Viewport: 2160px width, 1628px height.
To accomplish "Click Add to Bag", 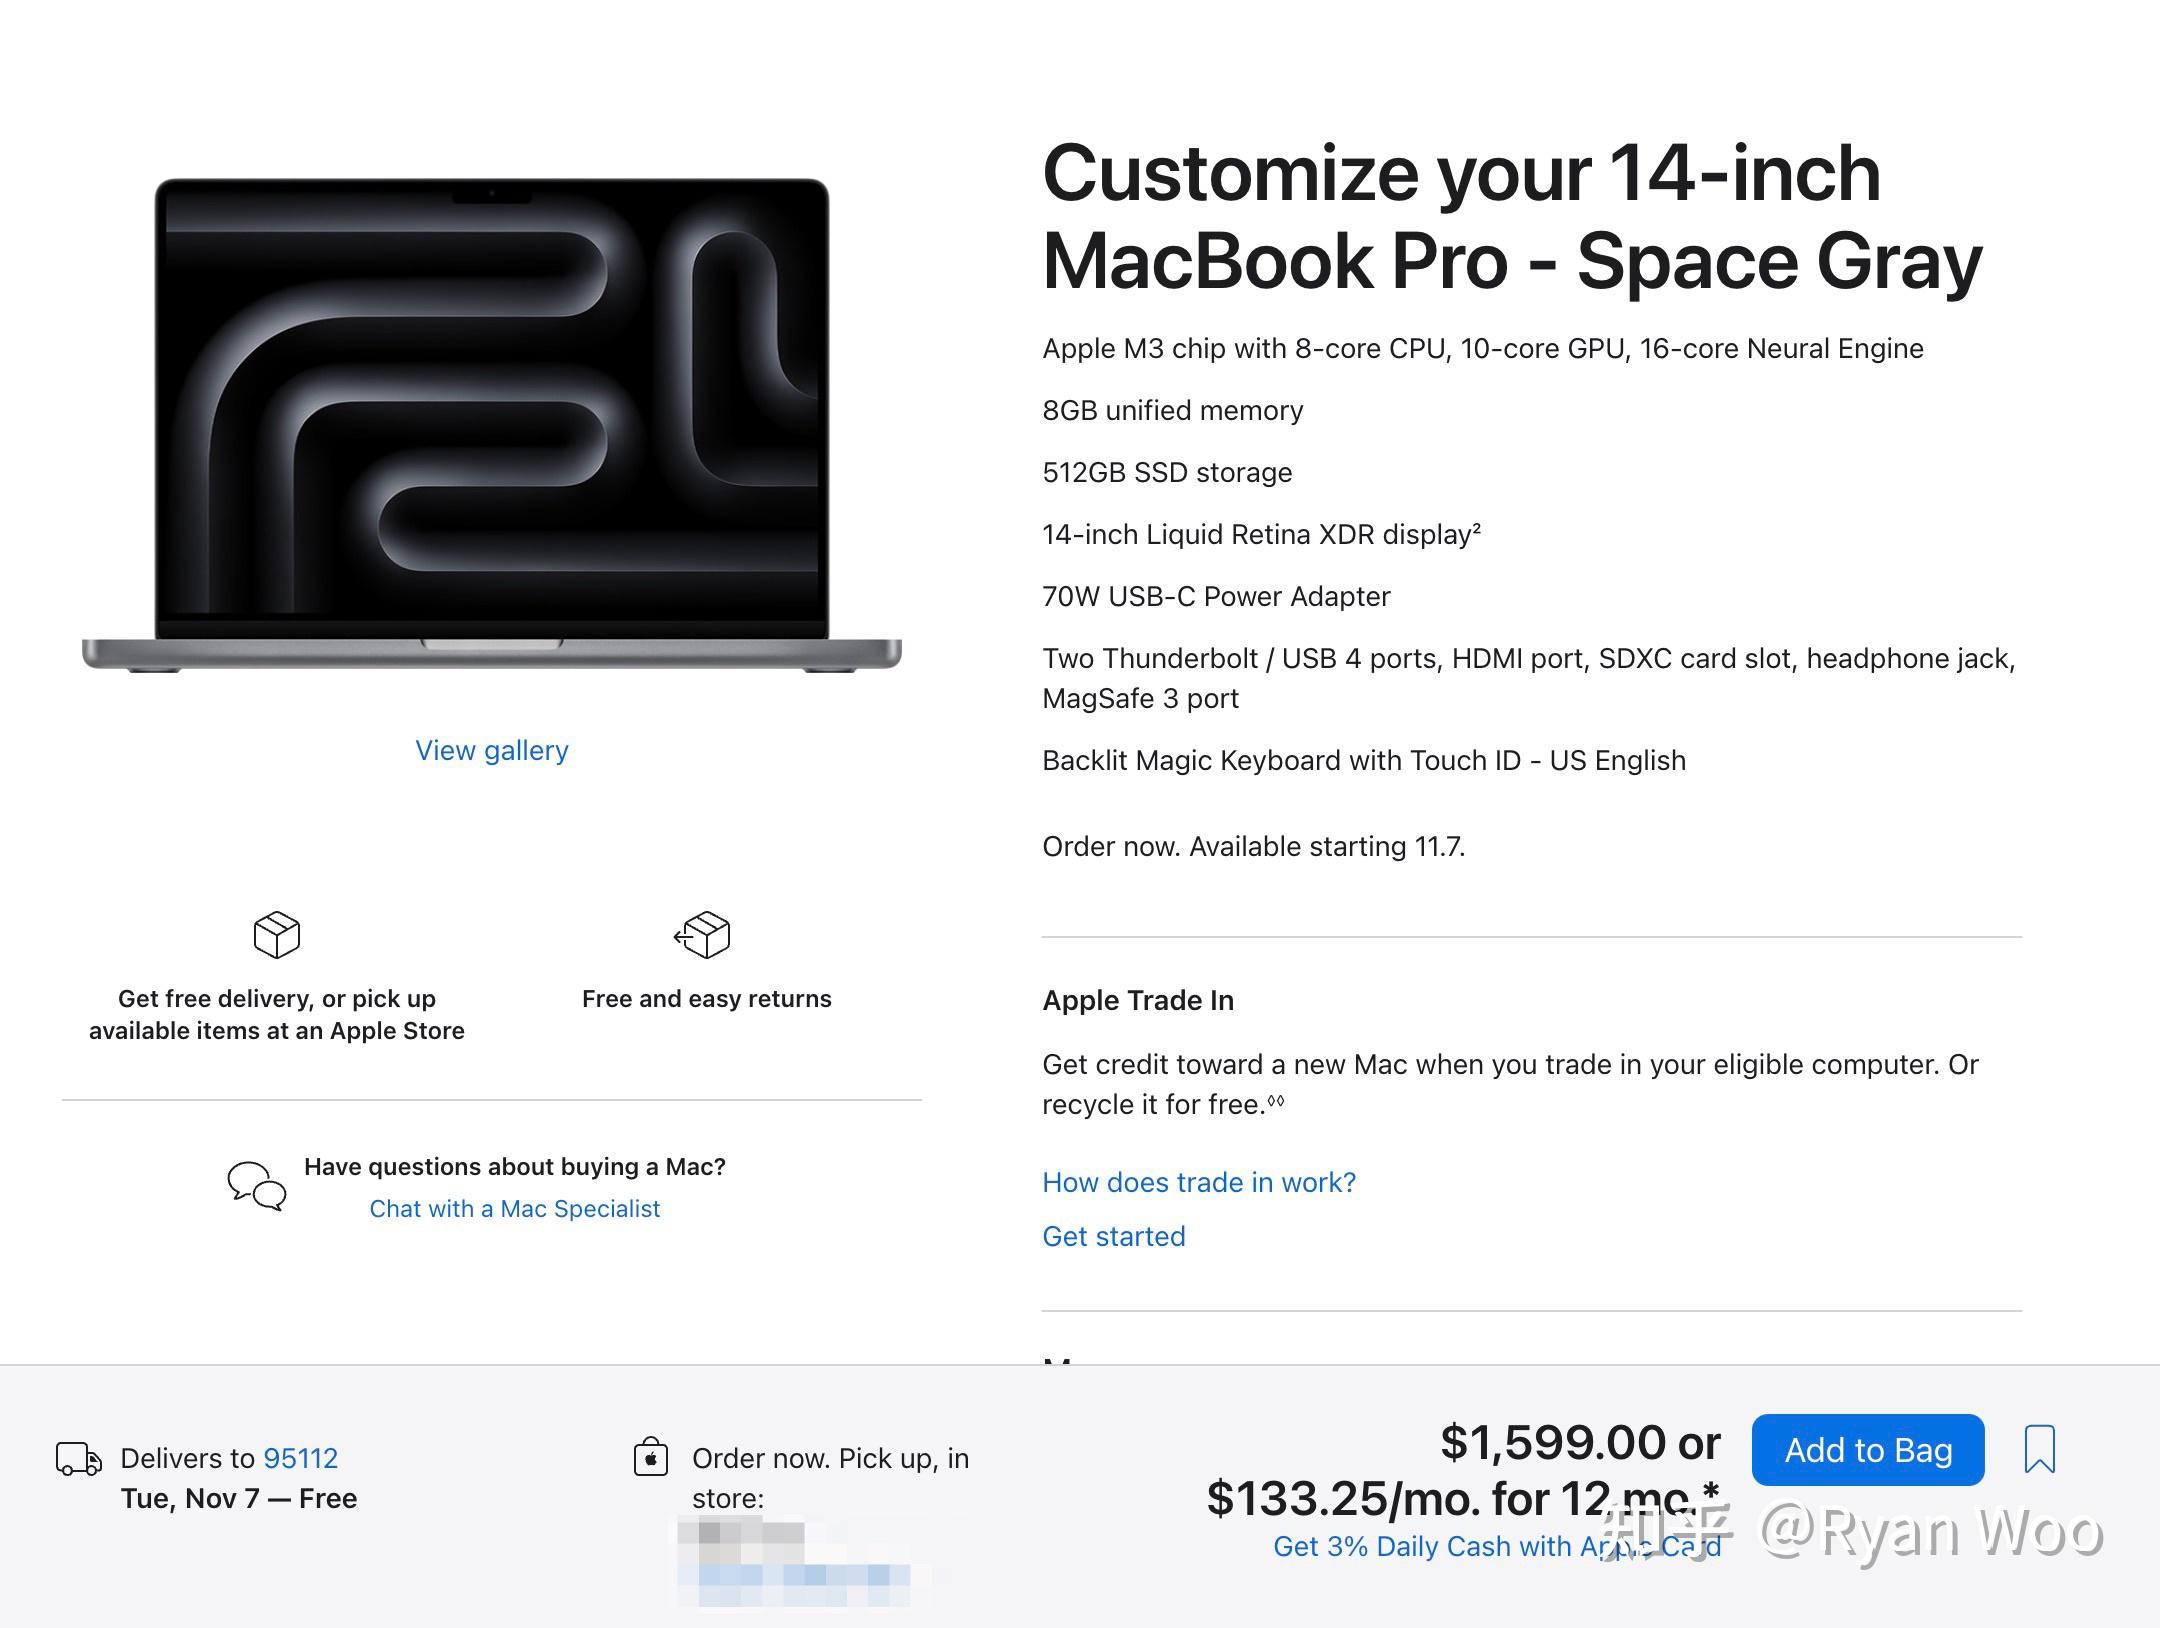I will pyautogui.click(x=1868, y=1450).
